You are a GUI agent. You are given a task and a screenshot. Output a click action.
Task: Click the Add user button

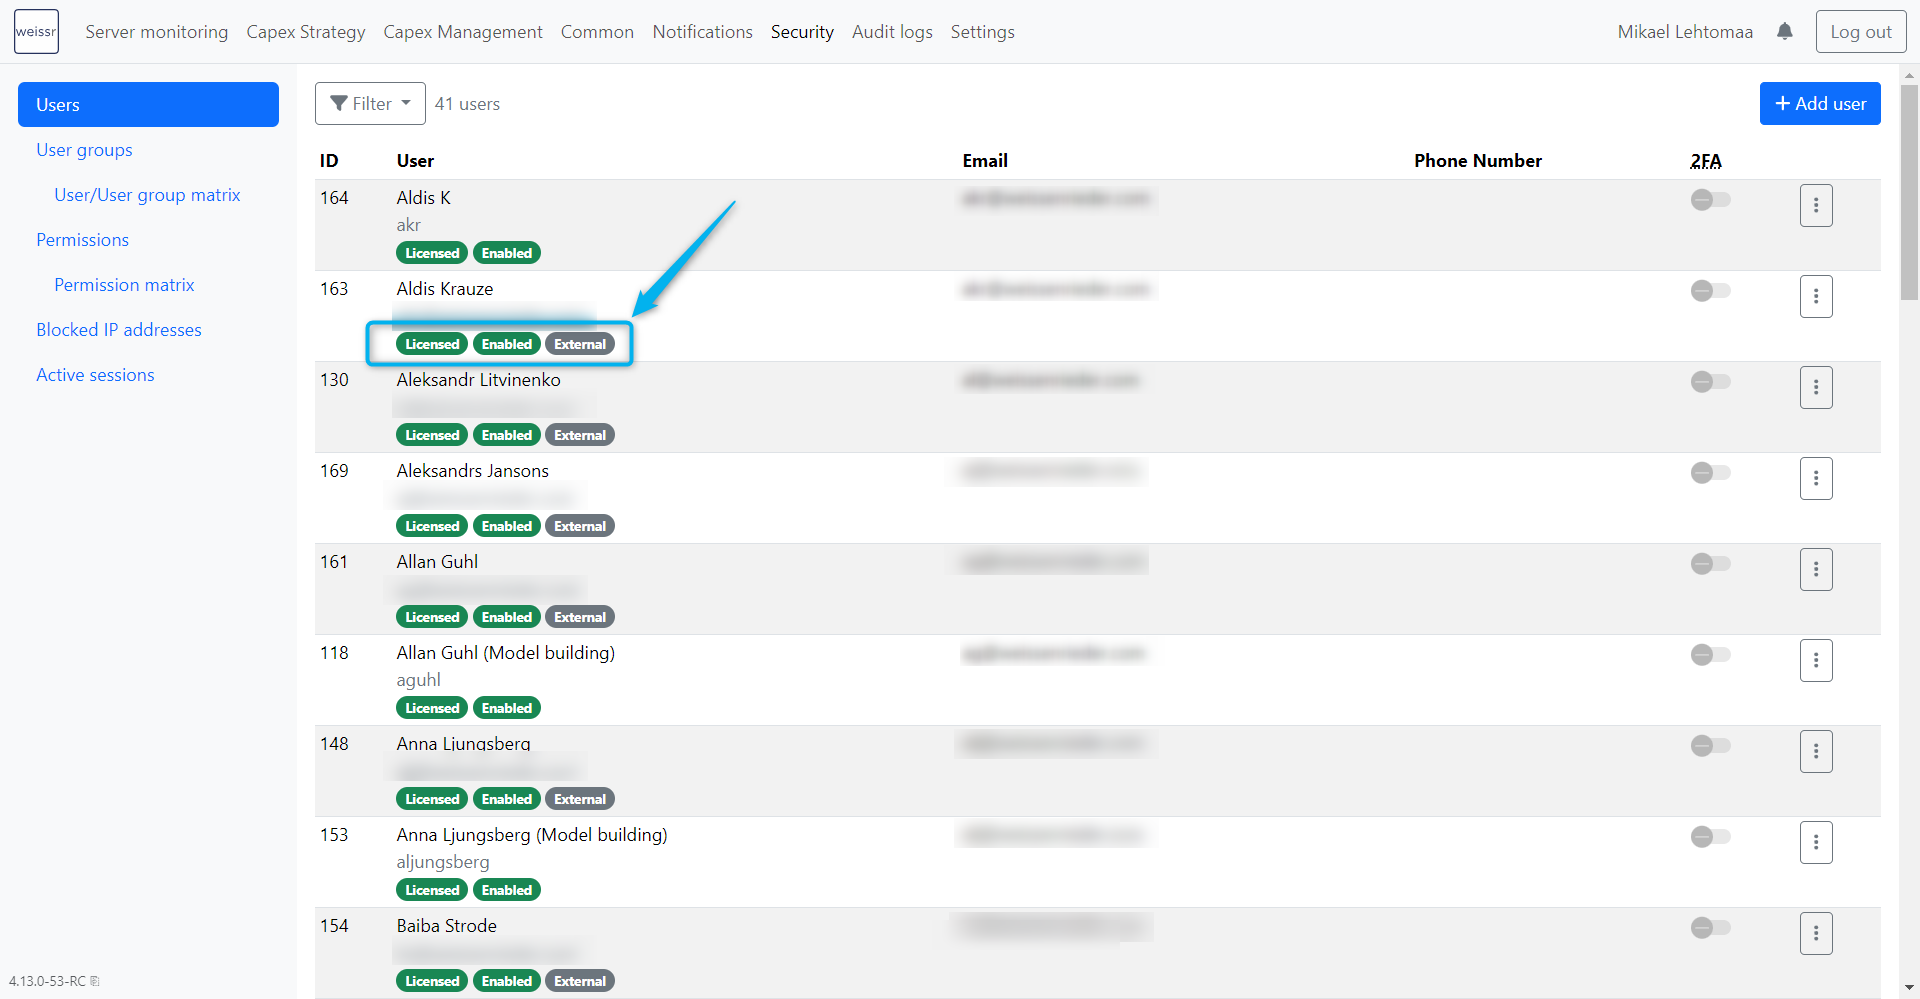(x=1820, y=104)
